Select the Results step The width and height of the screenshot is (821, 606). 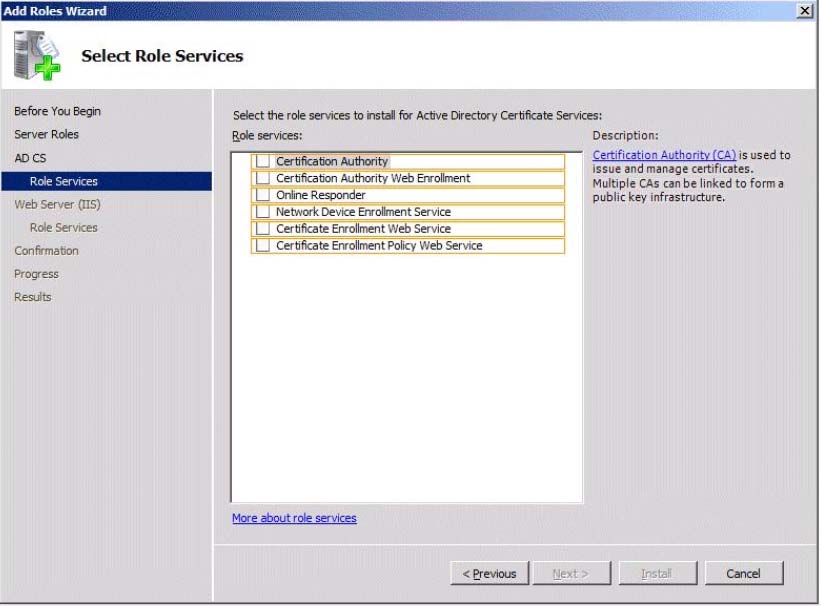click(x=32, y=297)
